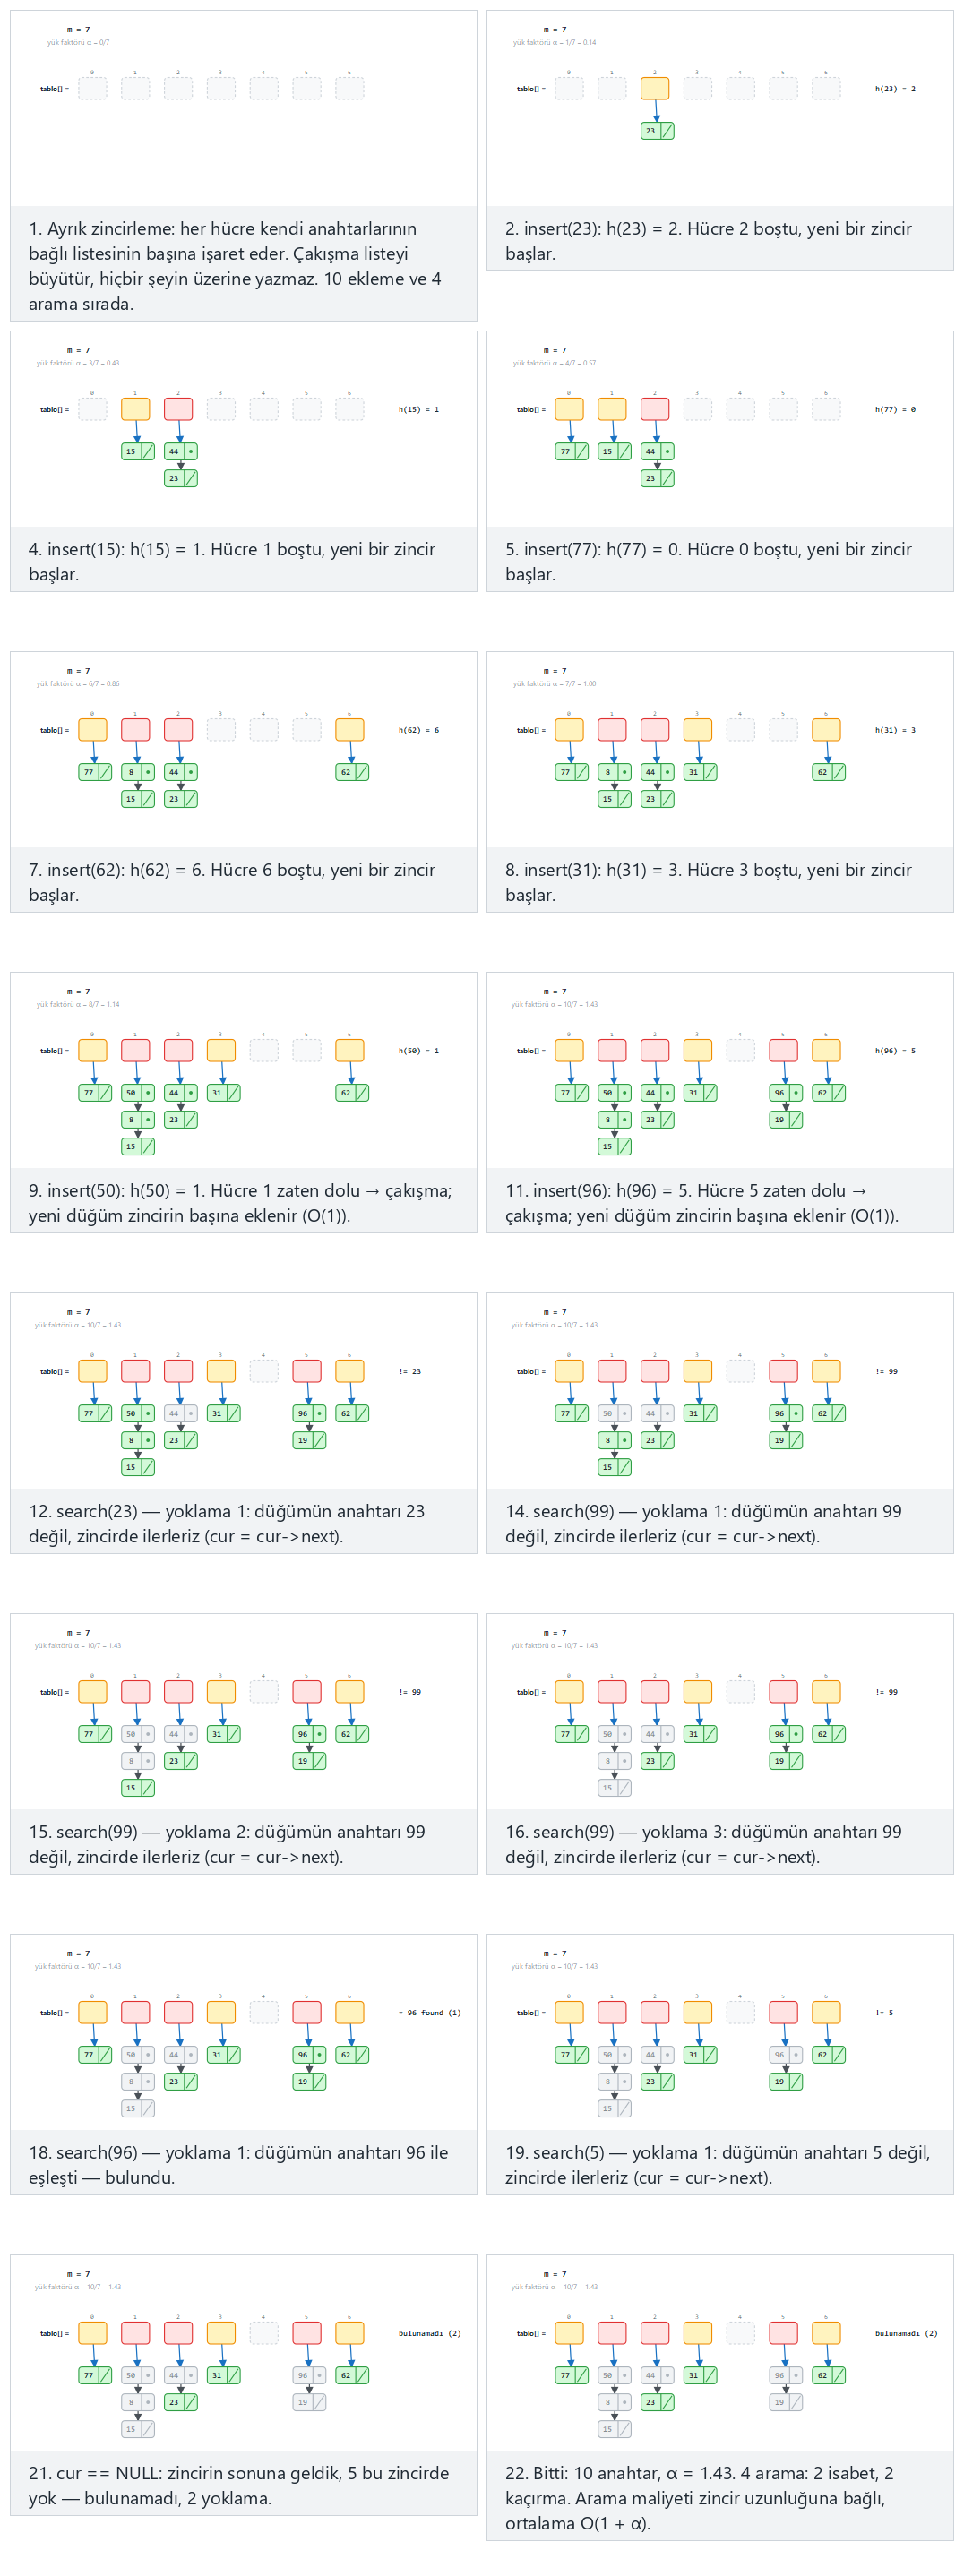
Task: Select the h(23) = 2 label
Action: (895, 89)
